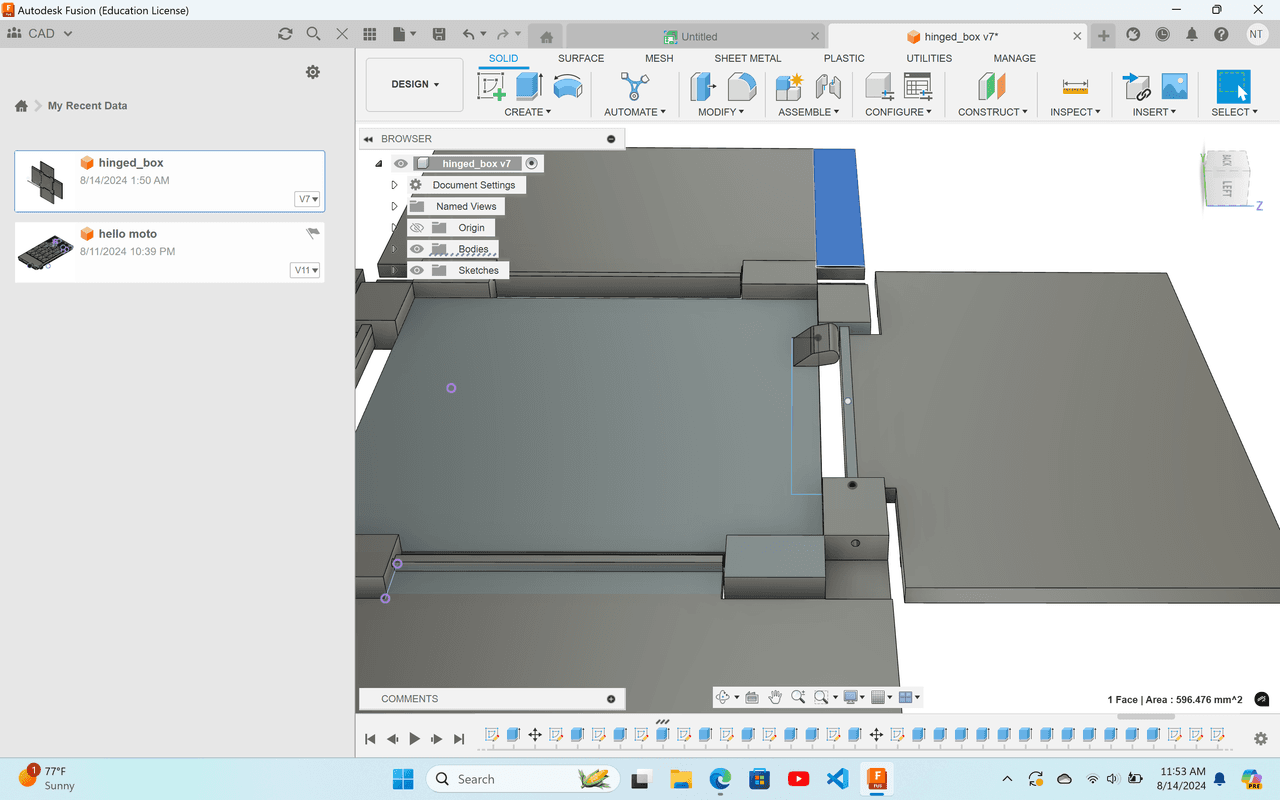Select the Revolve tool icon
This screenshot has height=800, width=1280.
(567, 87)
